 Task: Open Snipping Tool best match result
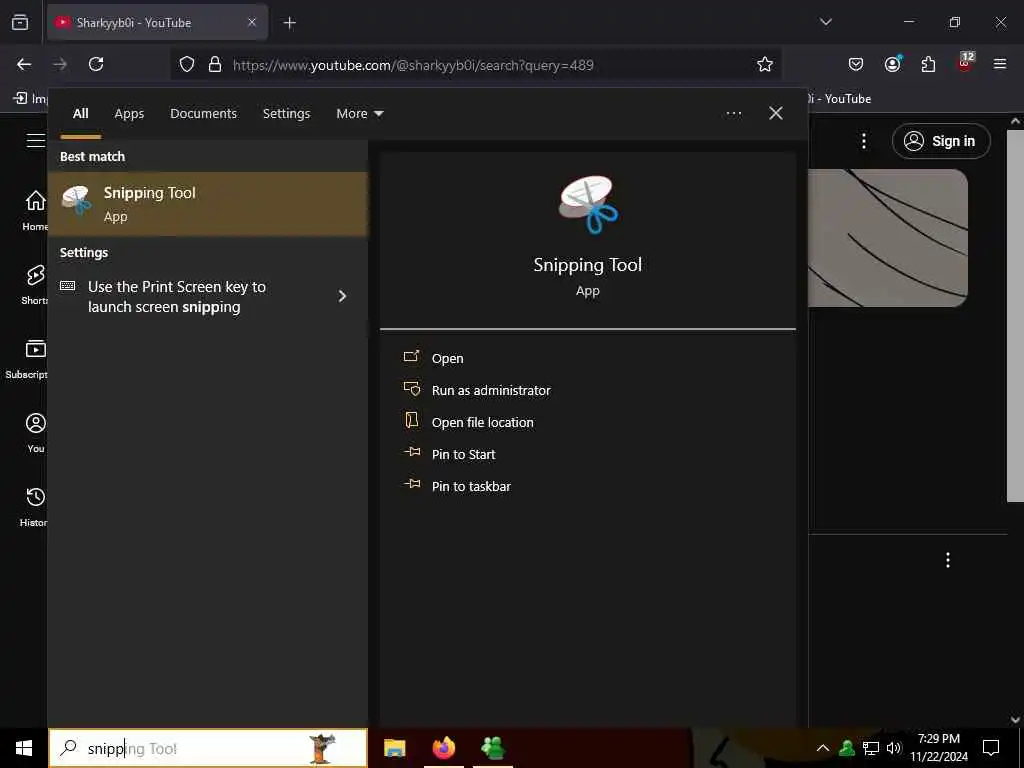tap(208, 204)
